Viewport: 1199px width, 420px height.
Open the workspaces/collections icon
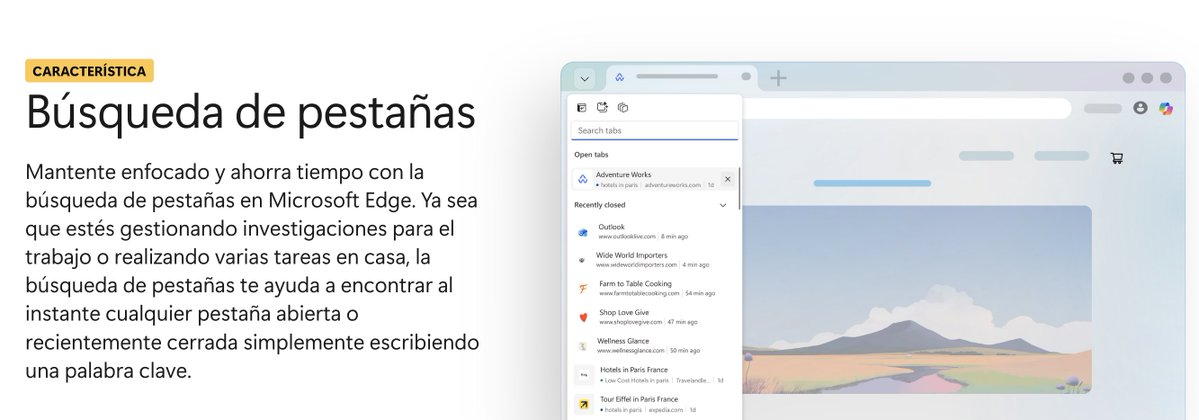tap(622, 108)
